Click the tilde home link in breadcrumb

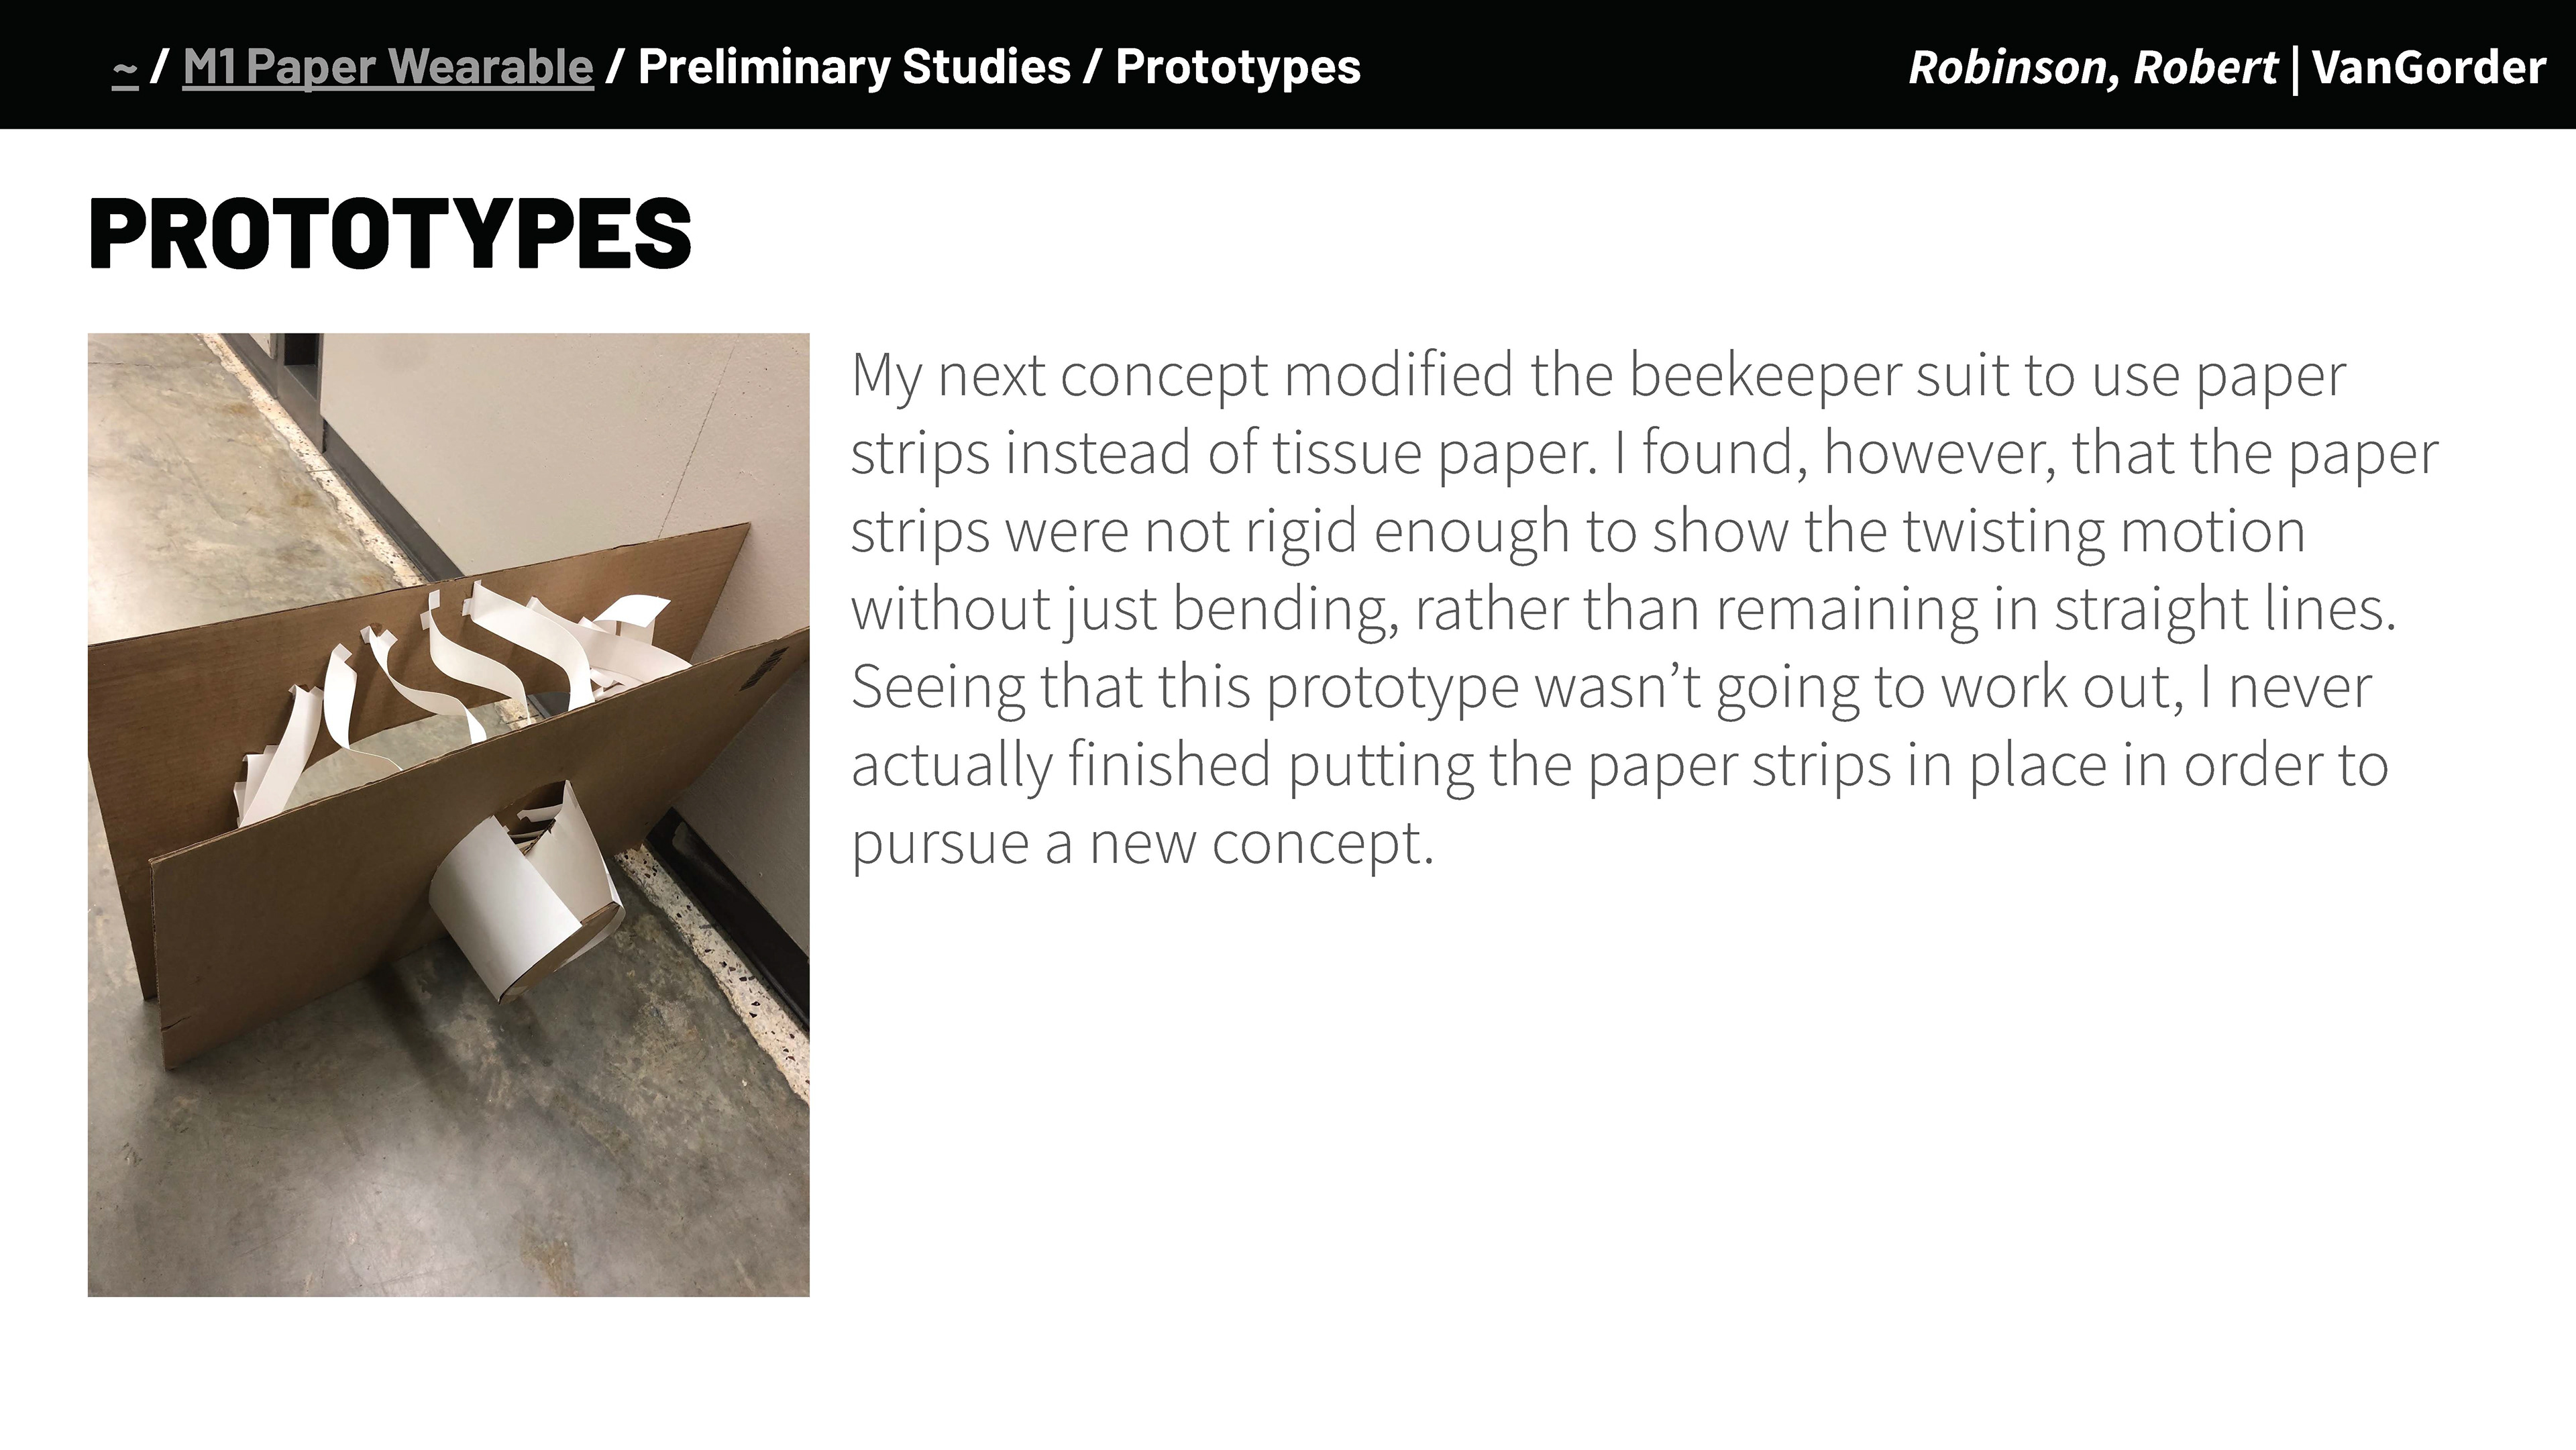click(x=125, y=68)
